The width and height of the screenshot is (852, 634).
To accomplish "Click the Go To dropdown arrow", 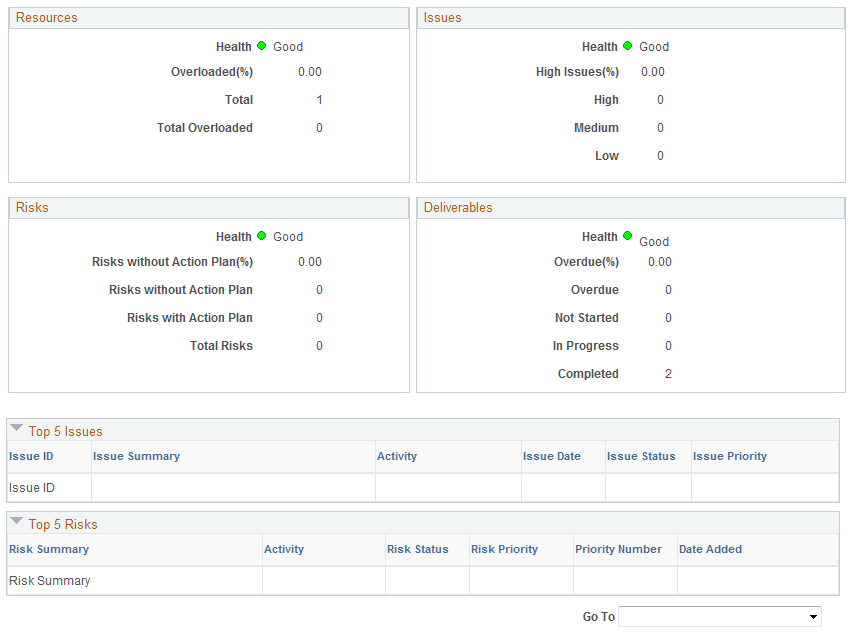I will point(810,616).
